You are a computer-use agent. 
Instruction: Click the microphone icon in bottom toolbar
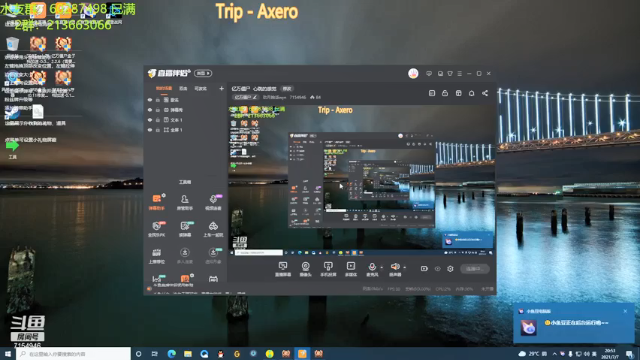[371, 267]
